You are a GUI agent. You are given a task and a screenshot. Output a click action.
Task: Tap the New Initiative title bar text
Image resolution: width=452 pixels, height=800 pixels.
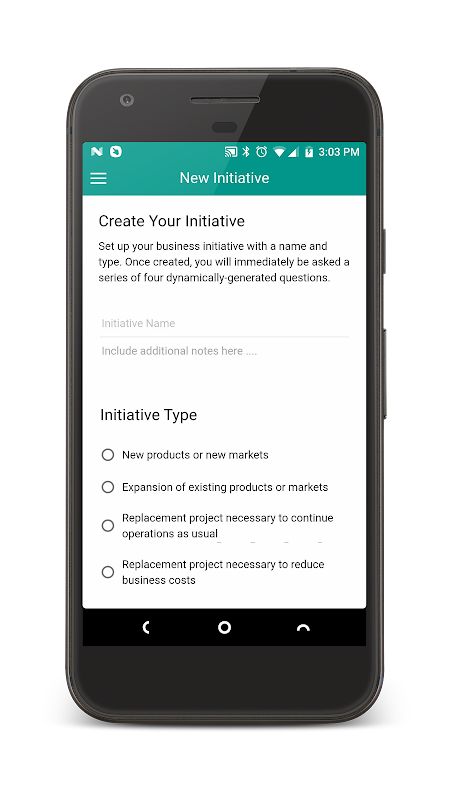tap(224, 178)
